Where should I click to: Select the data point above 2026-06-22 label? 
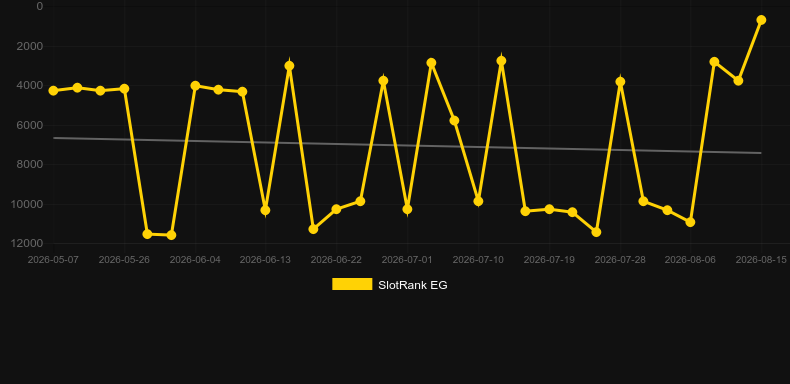point(336,209)
